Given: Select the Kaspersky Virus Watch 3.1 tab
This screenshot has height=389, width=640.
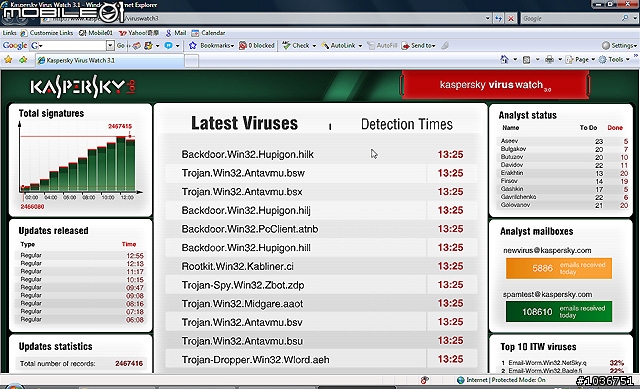Looking at the screenshot, I should pyautogui.click(x=109, y=60).
